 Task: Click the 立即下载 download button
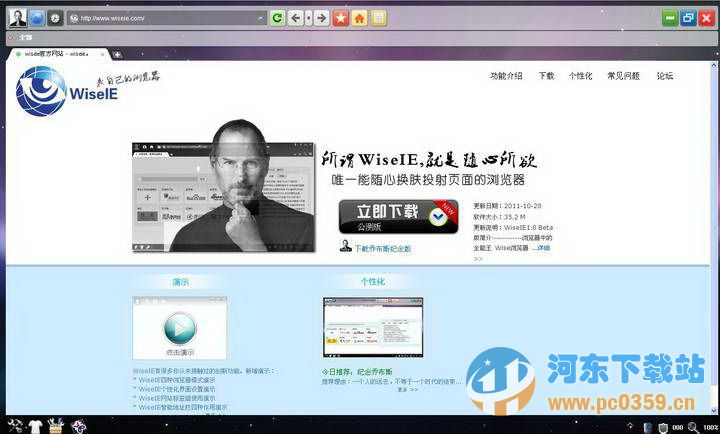pos(399,216)
